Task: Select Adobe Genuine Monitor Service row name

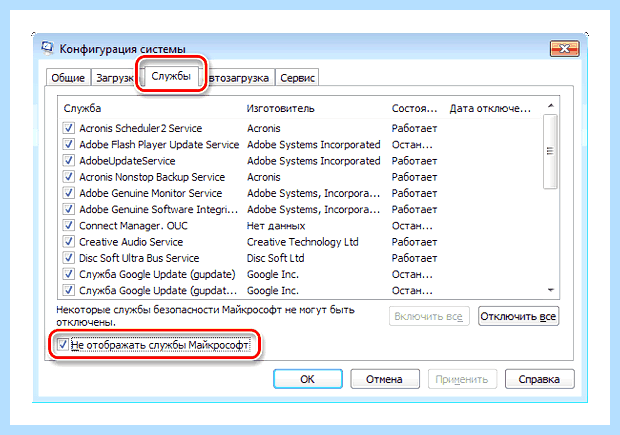Action: pyautogui.click(x=151, y=193)
